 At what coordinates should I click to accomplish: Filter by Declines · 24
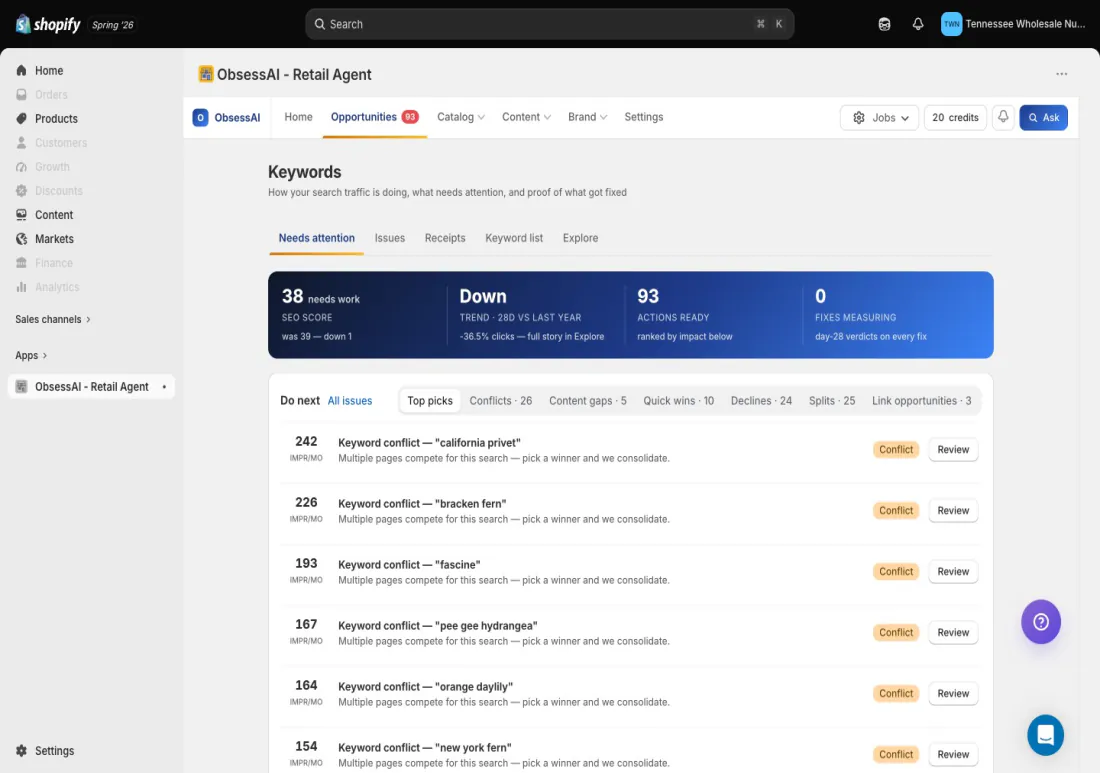[761, 401]
